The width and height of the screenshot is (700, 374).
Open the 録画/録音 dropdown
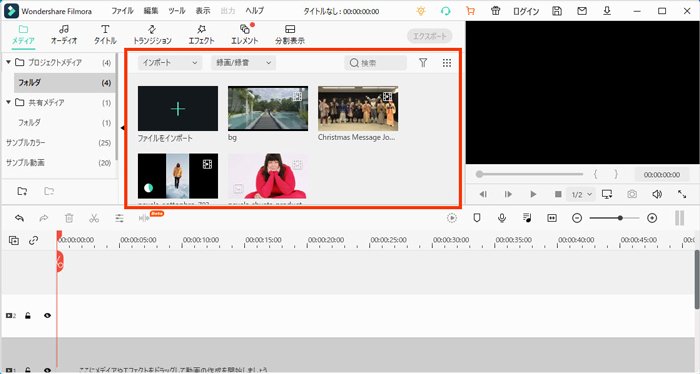[x=243, y=63]
